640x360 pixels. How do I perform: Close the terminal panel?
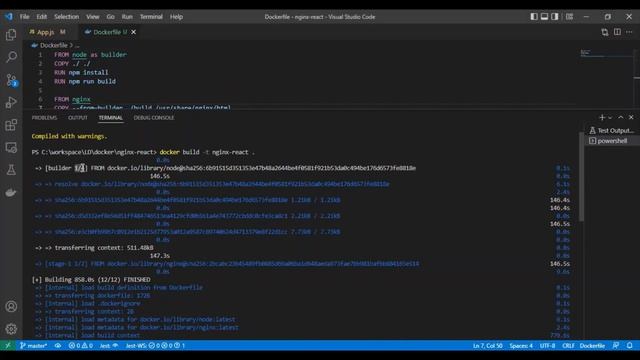pos(631,118)
